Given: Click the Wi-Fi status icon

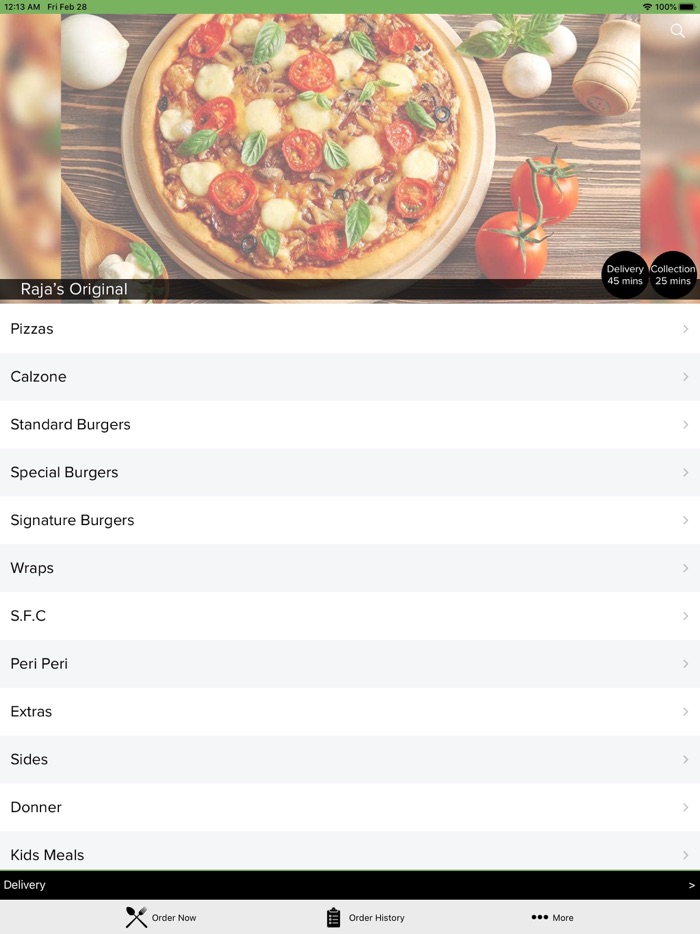Looking at the screenshot, I should click(x=647, y=7).
